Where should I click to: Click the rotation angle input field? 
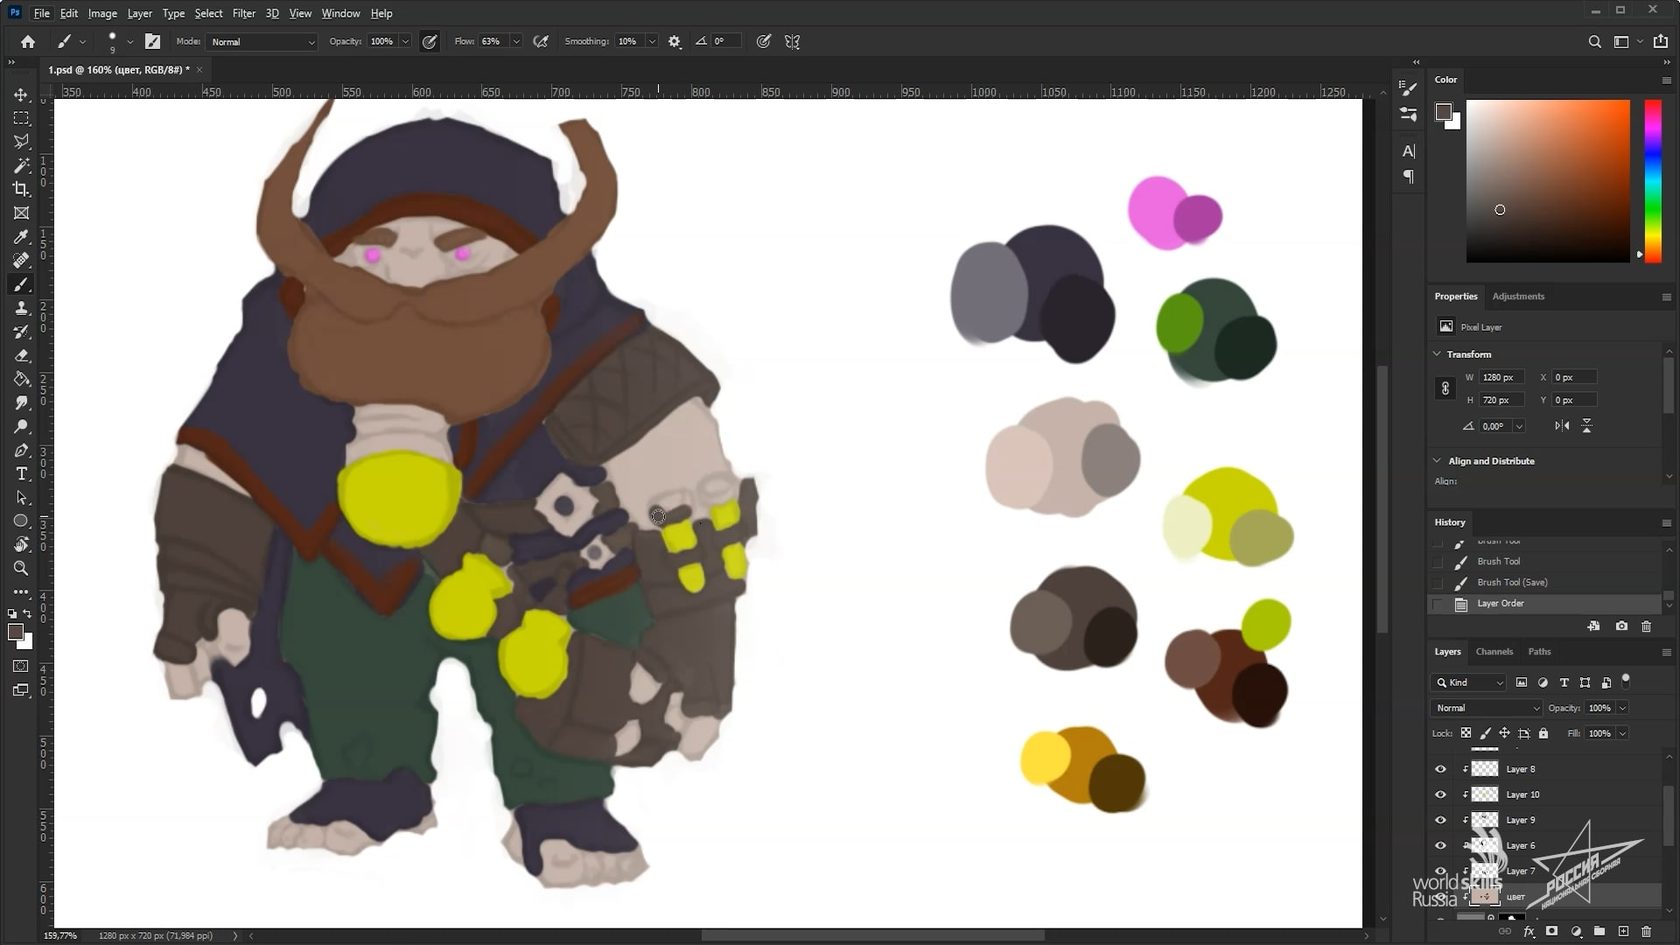1496,426
